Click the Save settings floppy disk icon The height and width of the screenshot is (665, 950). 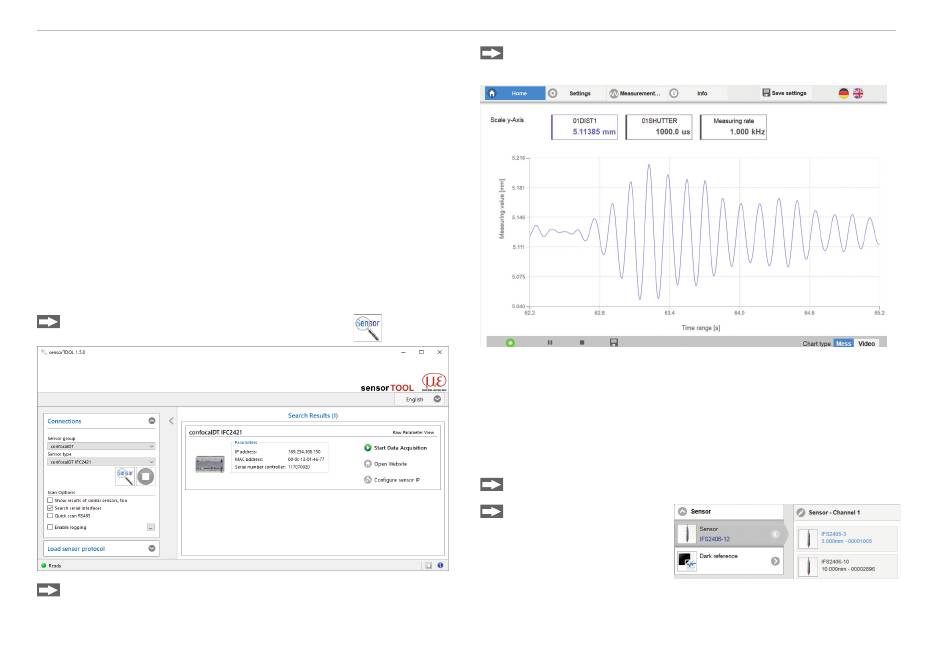(766, 93)
